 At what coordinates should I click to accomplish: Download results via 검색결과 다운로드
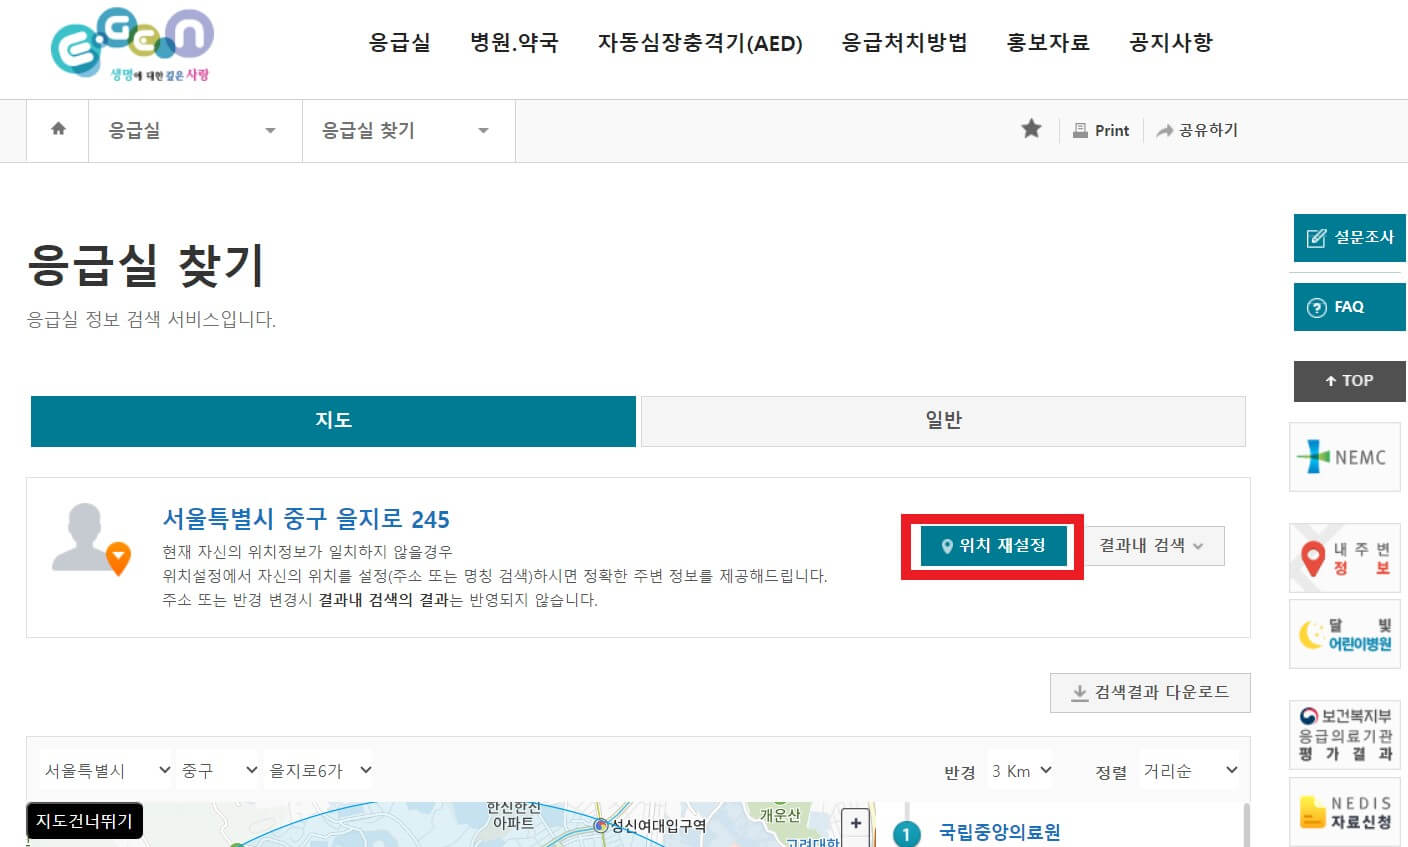point(1149,692)
